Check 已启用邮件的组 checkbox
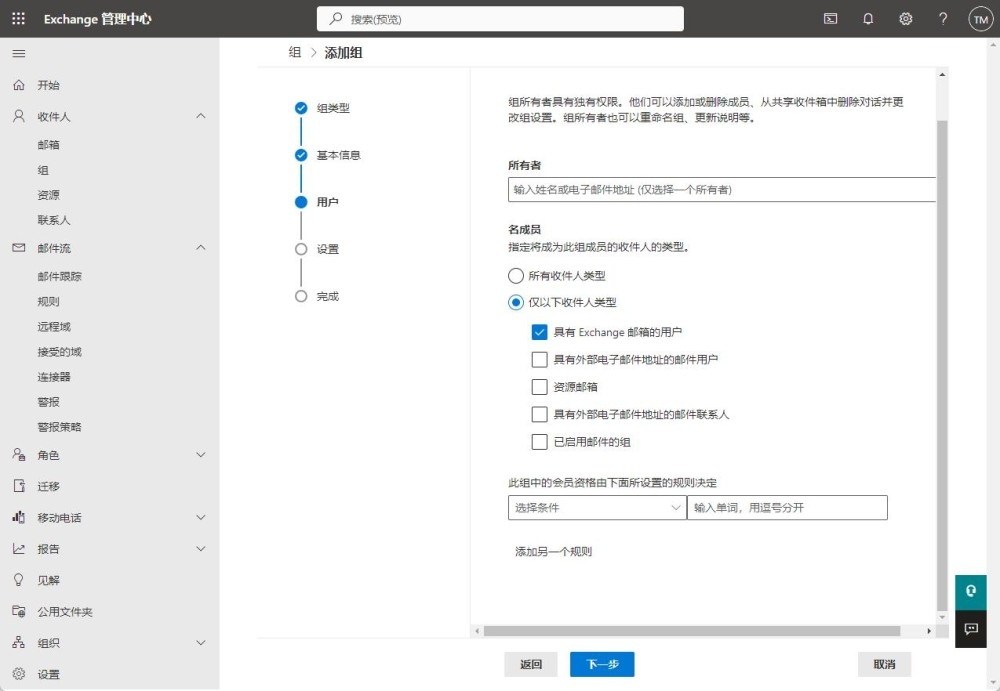This screenshot has width=1000, height=691. pos(540,442)
